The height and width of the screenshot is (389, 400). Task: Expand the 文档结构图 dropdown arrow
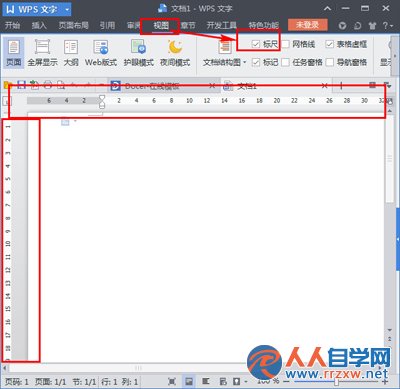point(245,62)
